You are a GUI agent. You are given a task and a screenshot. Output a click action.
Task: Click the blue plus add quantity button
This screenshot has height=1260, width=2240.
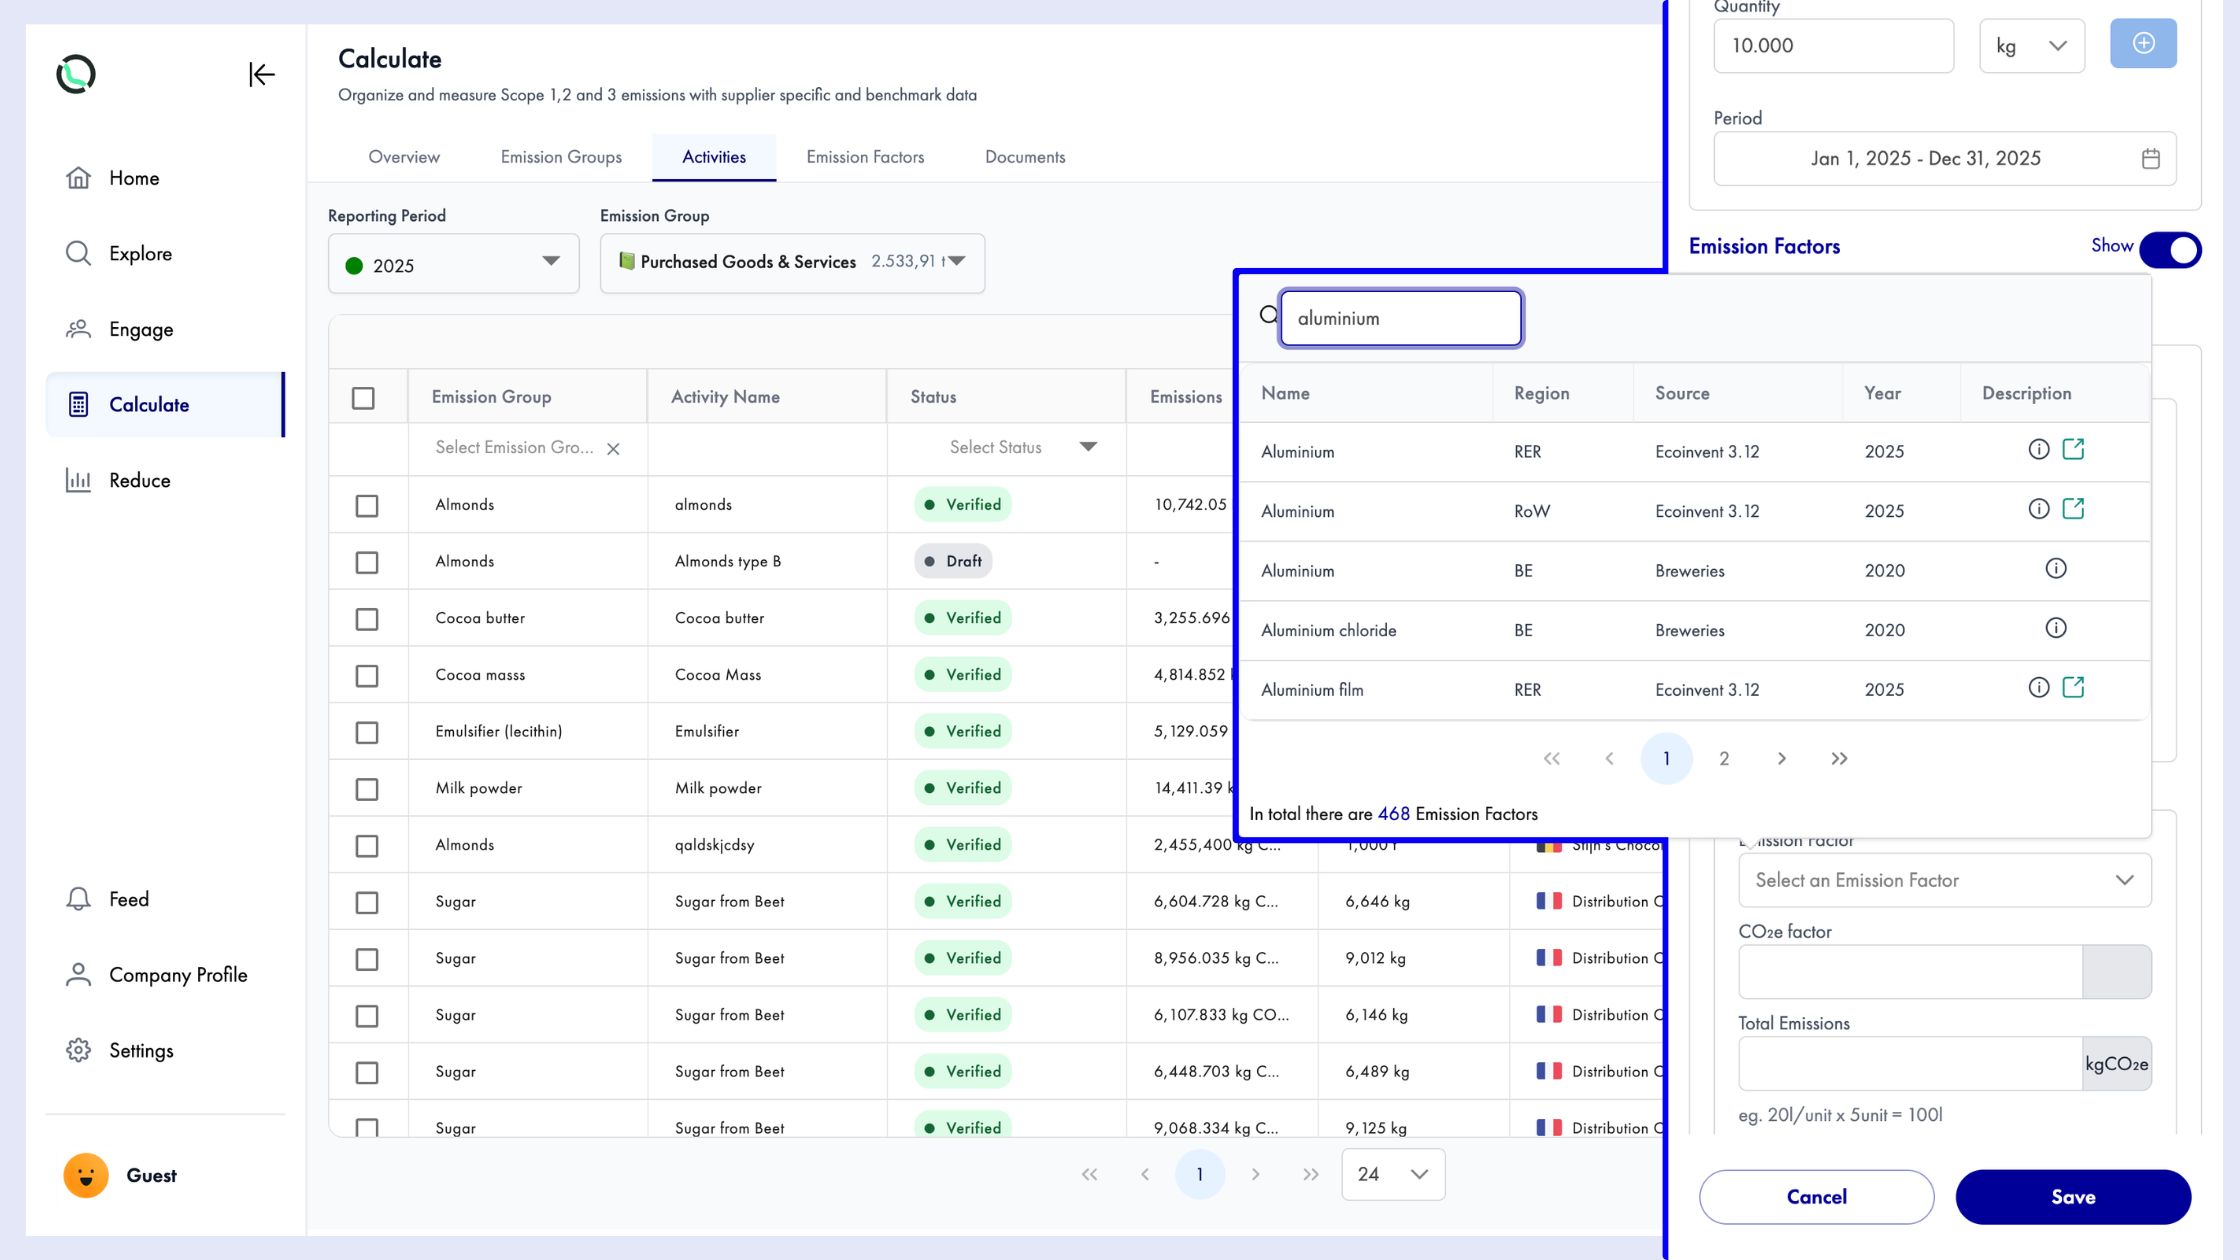(2142, 44)
